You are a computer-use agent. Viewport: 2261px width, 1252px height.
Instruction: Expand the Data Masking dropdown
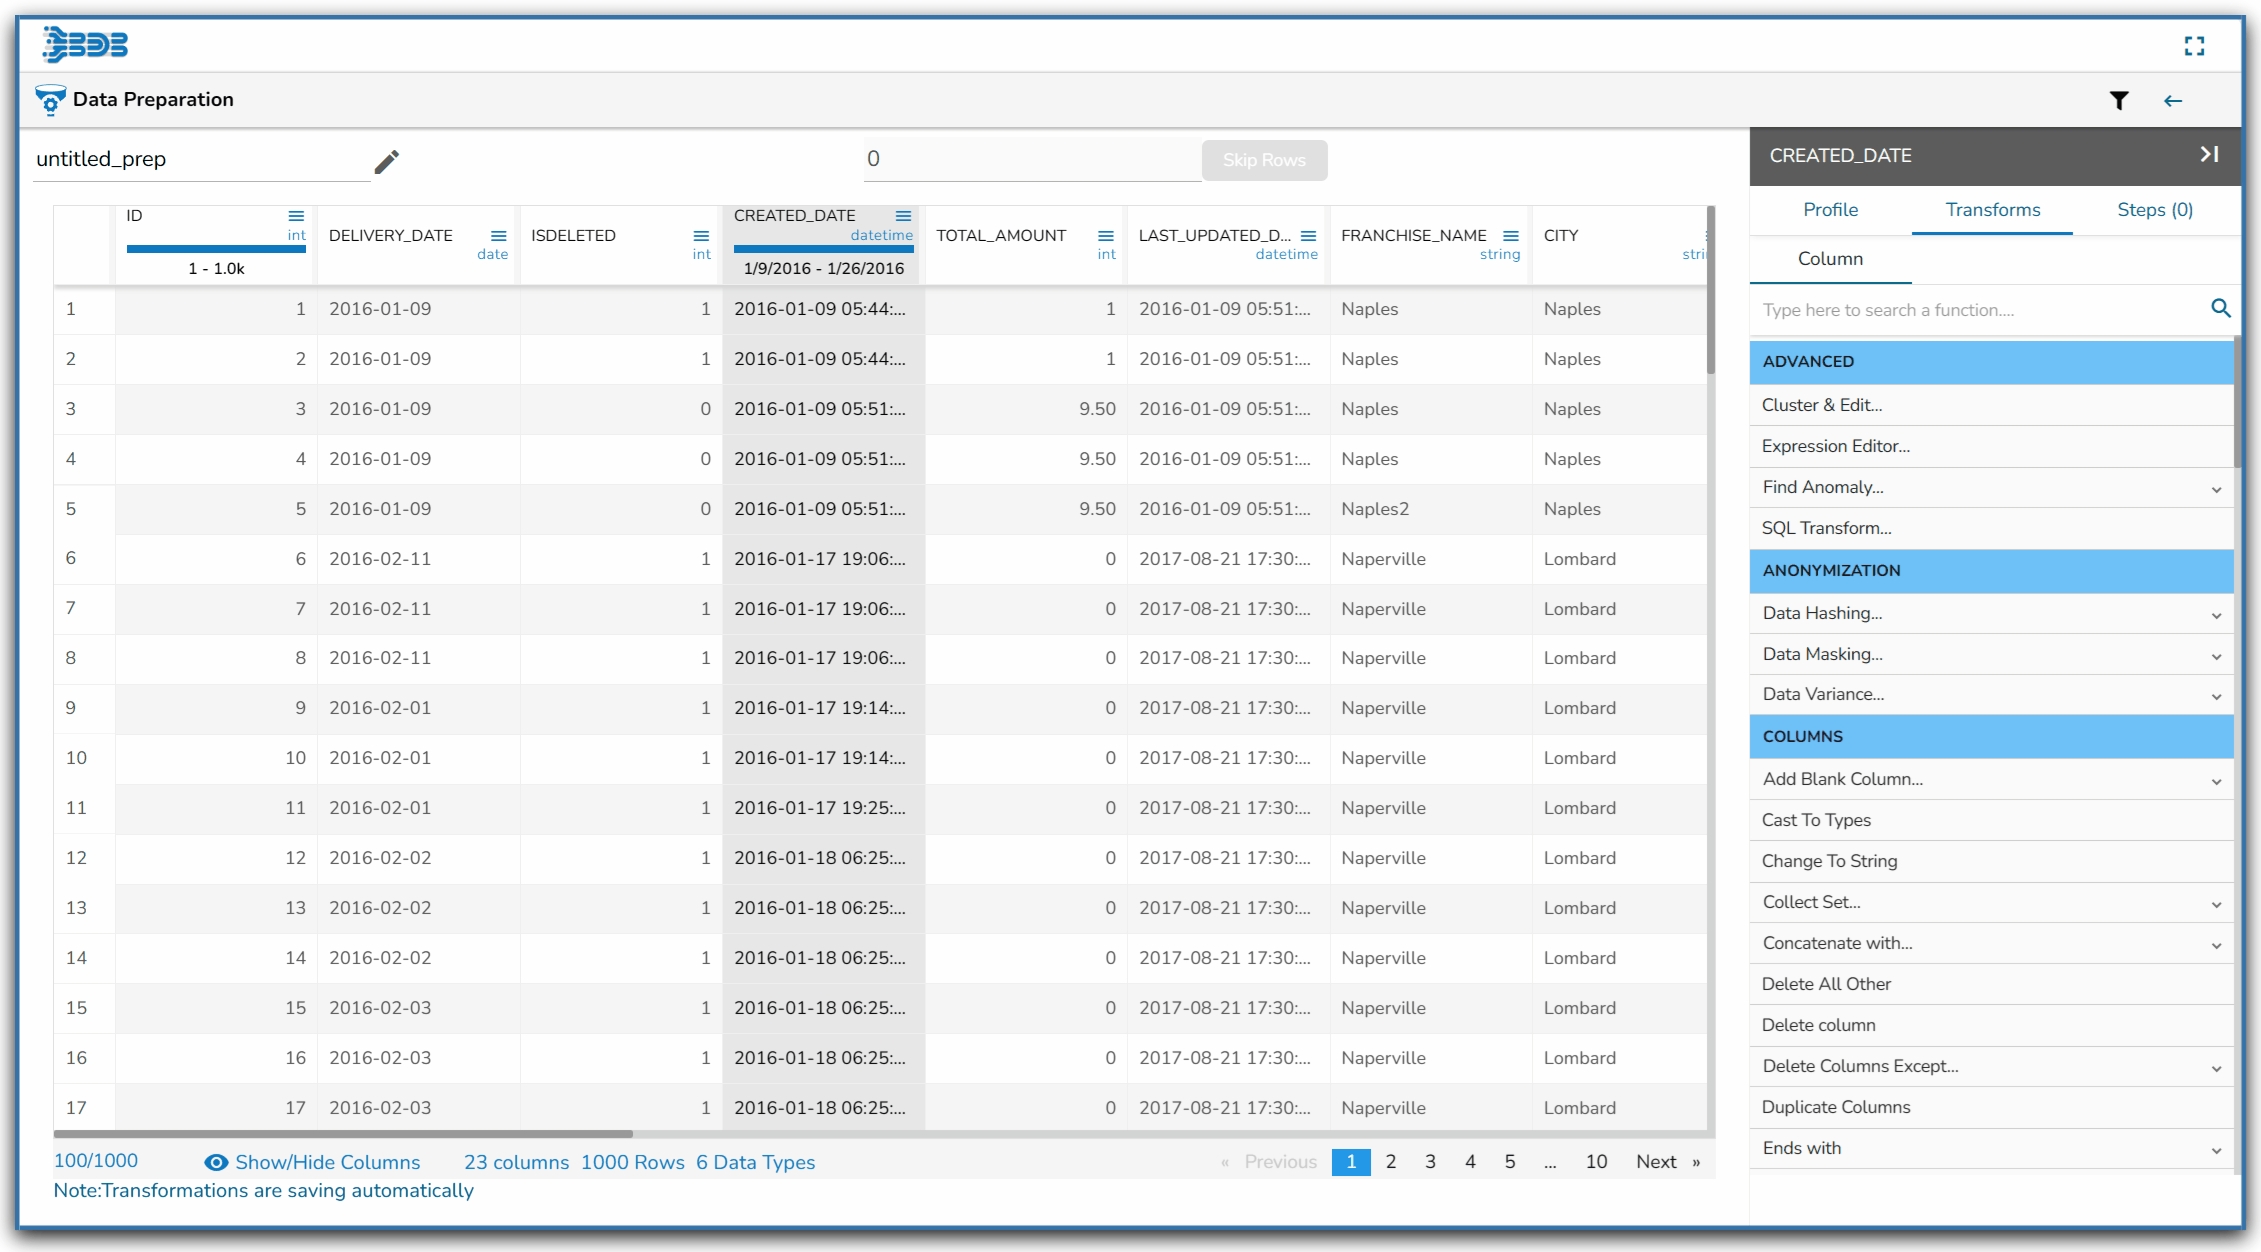2216,656
